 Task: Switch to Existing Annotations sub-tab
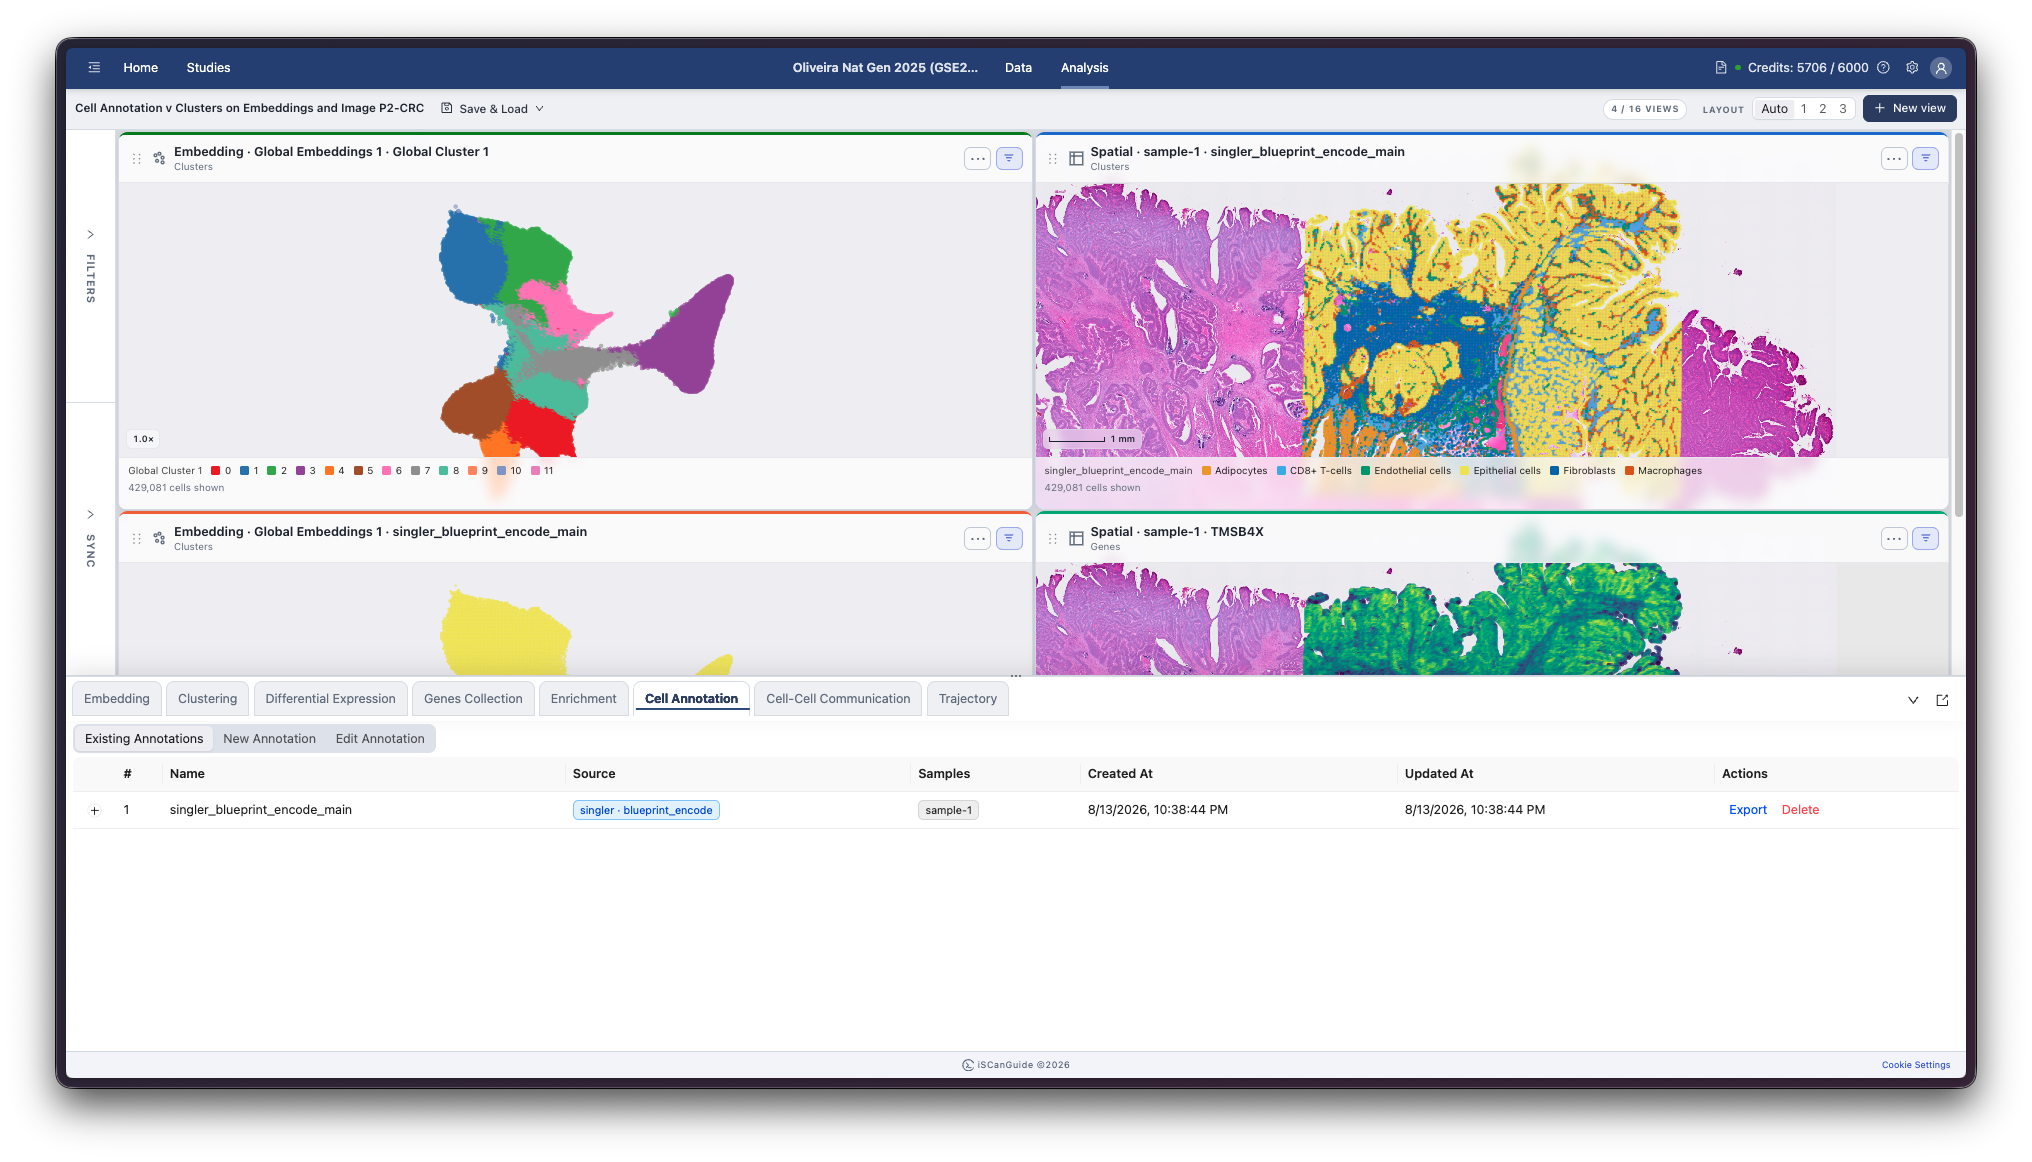144,738
